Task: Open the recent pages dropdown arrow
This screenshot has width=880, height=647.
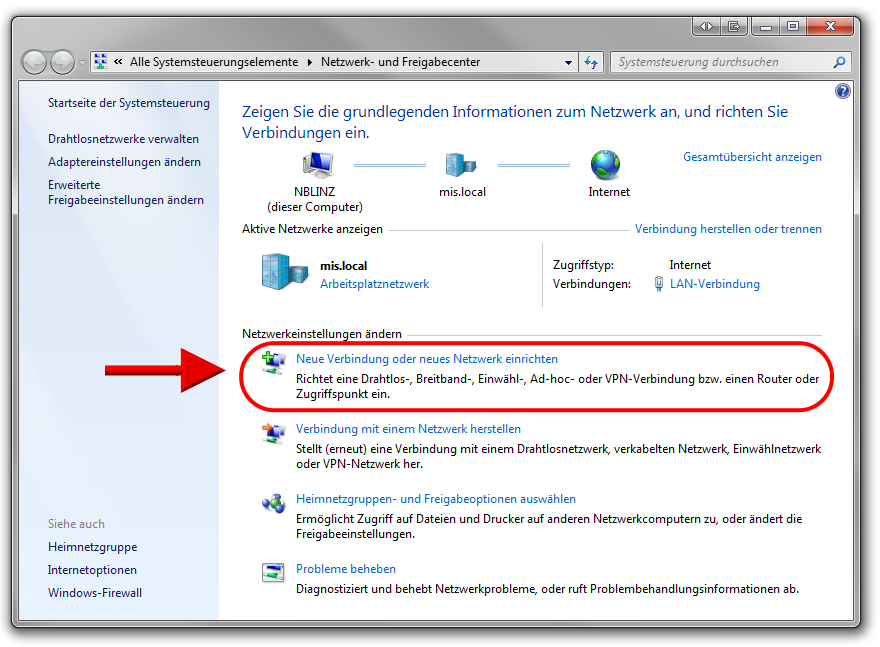Action: coord(82,62)
